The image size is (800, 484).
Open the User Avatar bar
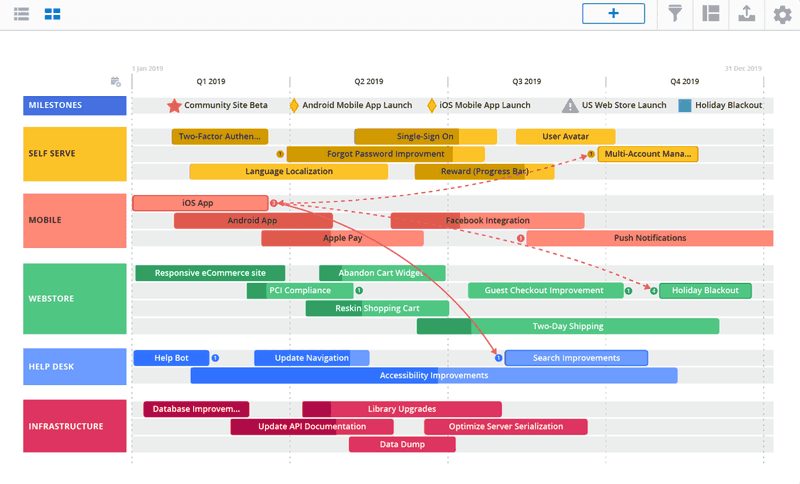(x=565, y=137)
